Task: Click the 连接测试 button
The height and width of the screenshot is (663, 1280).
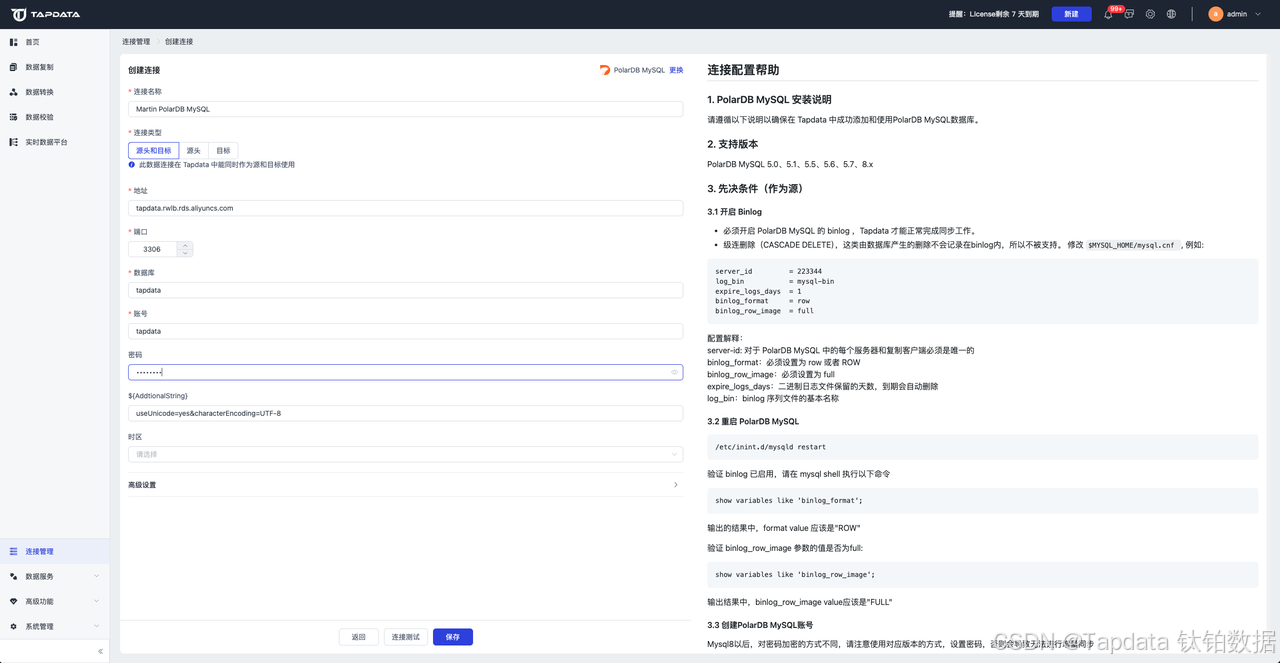Action: point(406,637)
